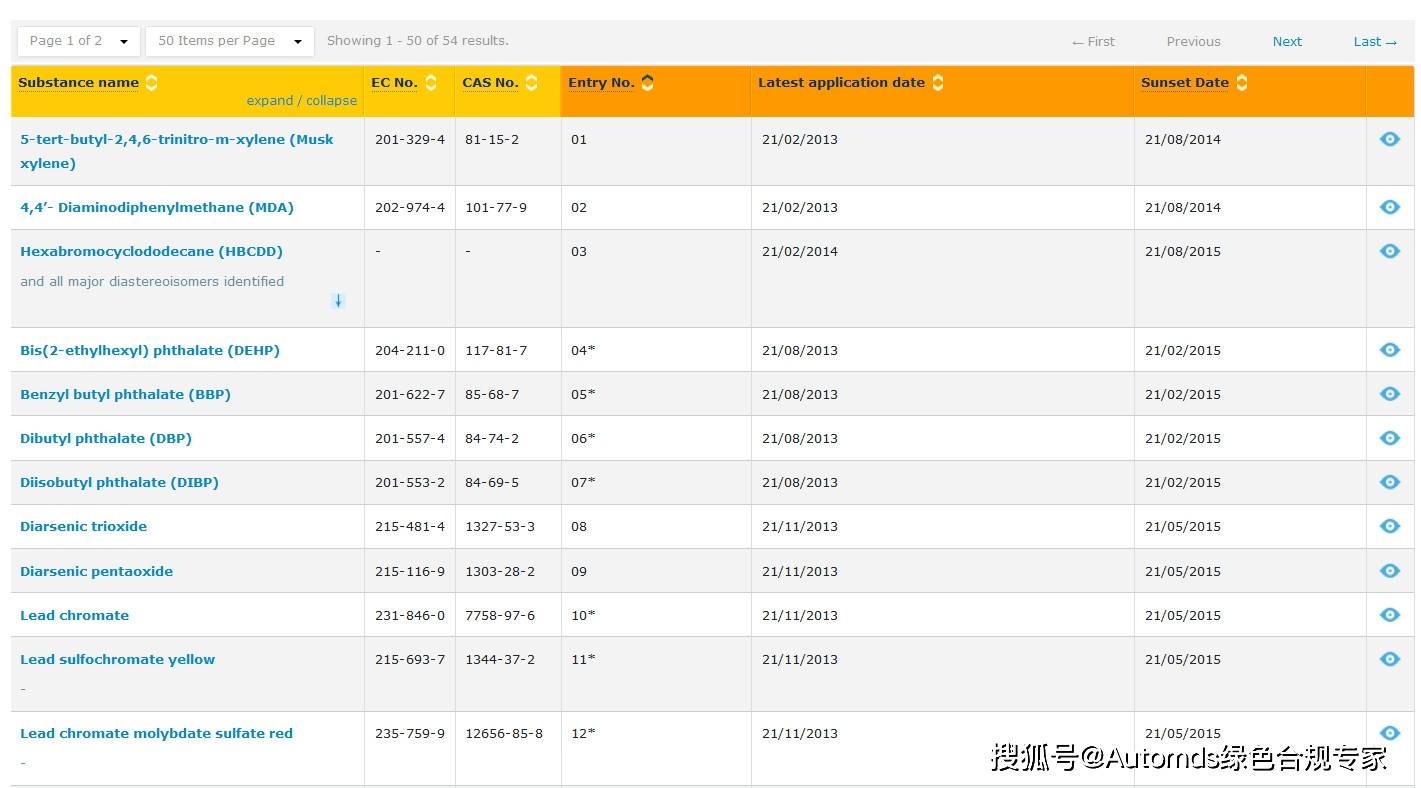
Task: Select the Dibutyl phthalate (DBP) substance link
Action: pos(106,438)
